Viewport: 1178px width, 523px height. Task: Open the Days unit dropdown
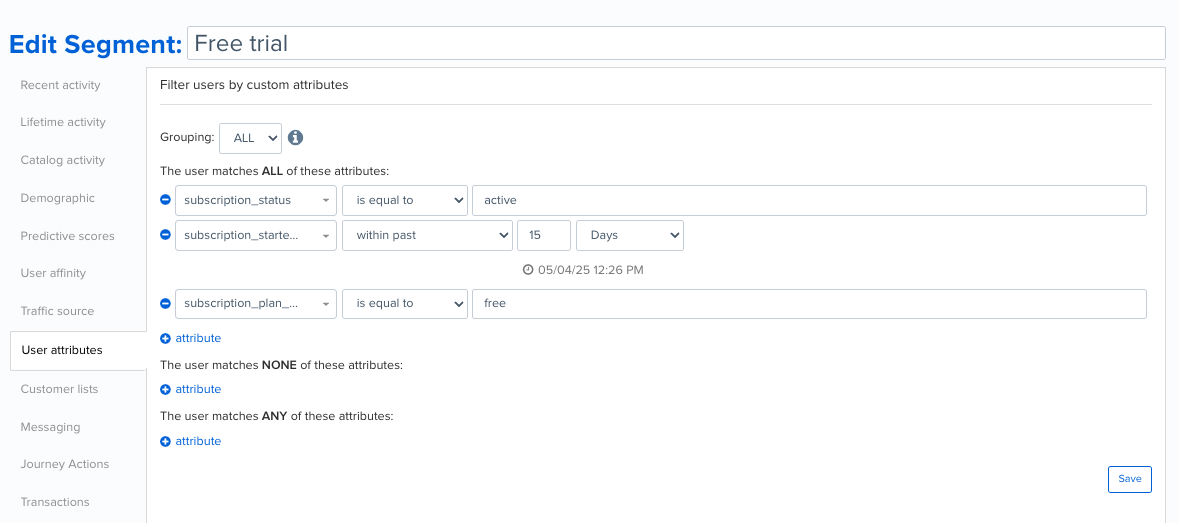tap(630, 235)
